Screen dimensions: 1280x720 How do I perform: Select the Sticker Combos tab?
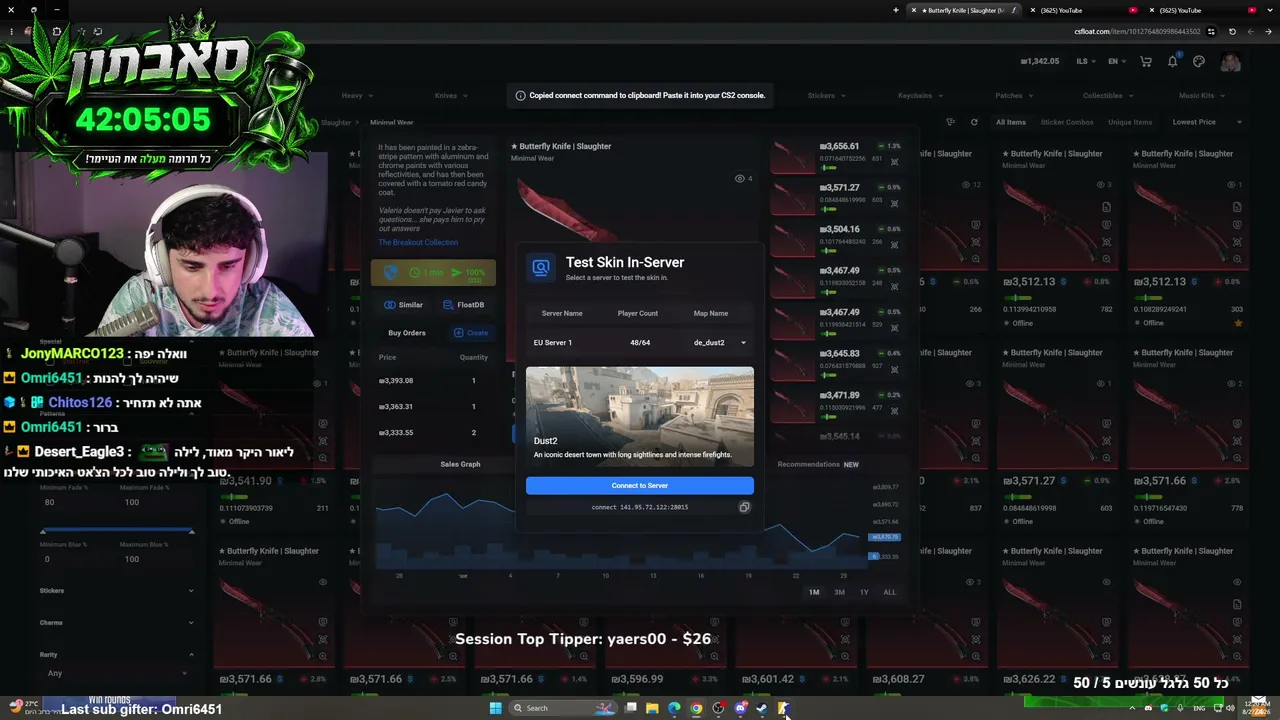coord(1066,122)
